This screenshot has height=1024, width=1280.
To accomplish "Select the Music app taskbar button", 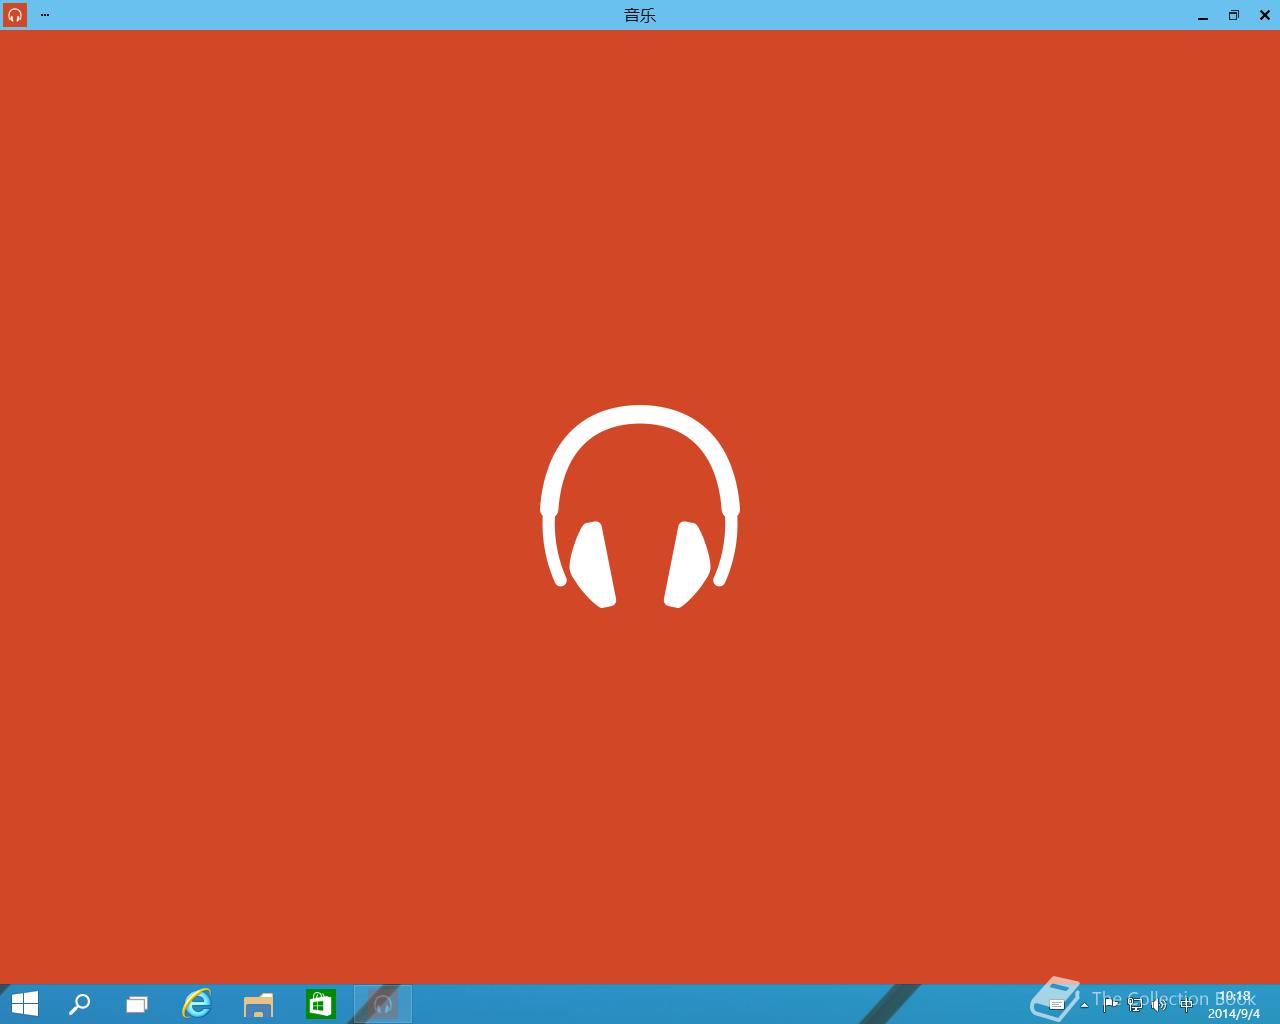I will coord(383,1004).
